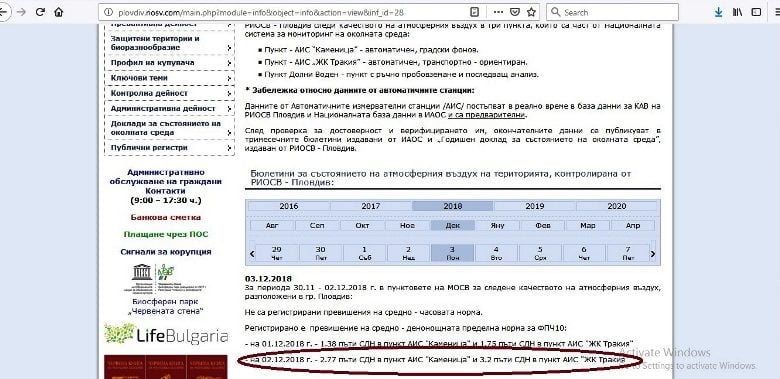Expand the Контролна дейност menu item
The image size is (780, 379).
(170, 93)
